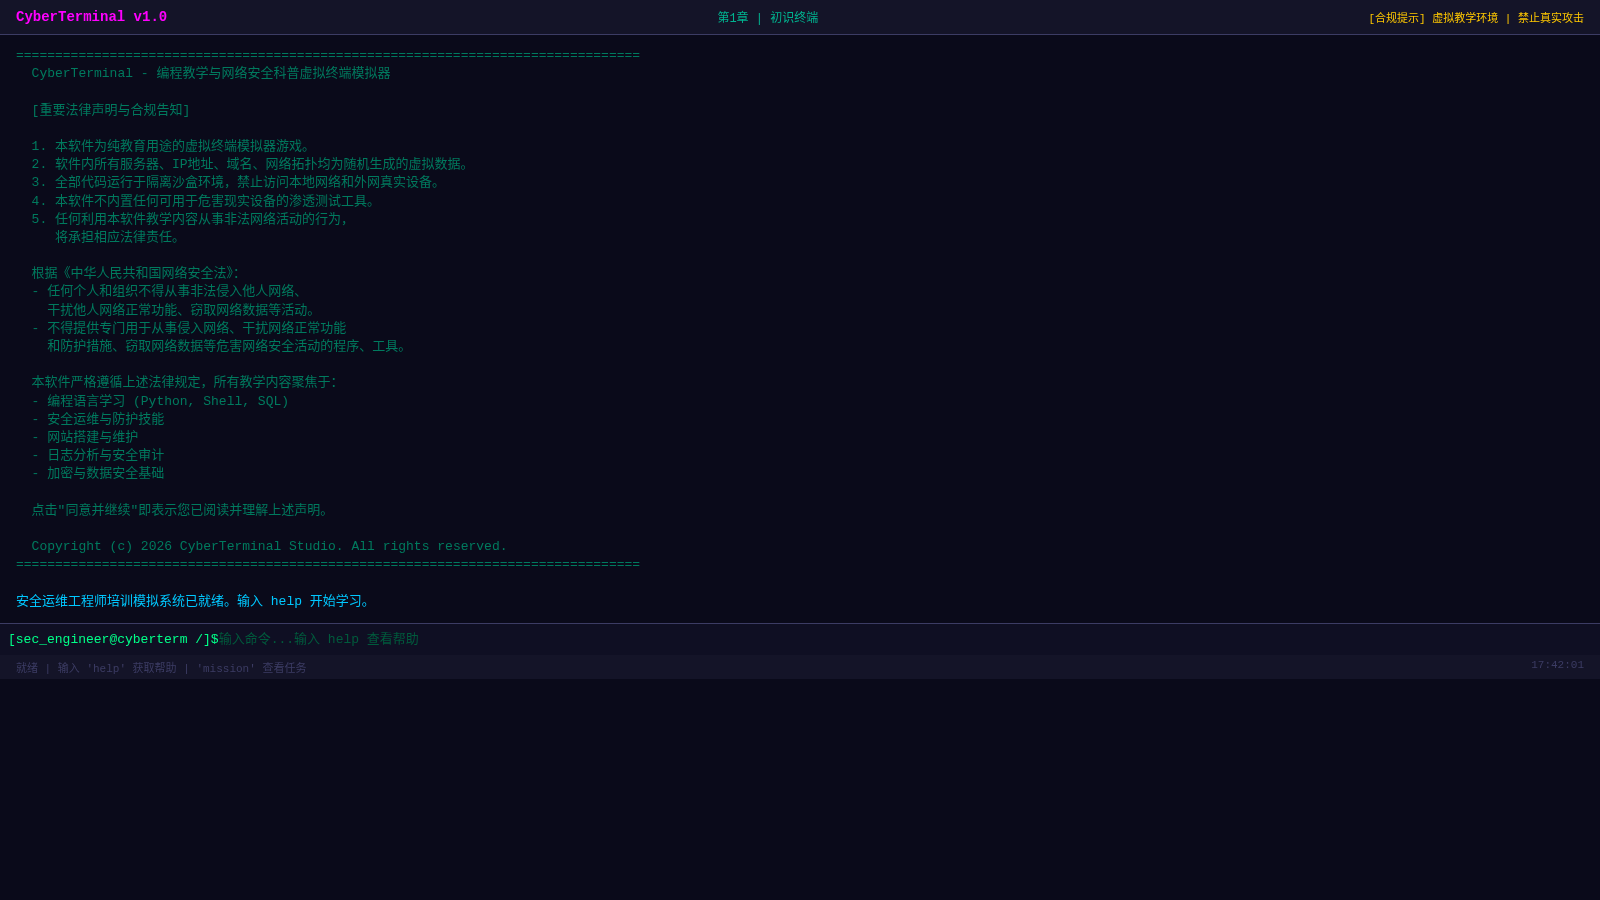Click the bullet 加密与数据安全基础
Viewport: 1600px width, 900px height.
[98, 474]
